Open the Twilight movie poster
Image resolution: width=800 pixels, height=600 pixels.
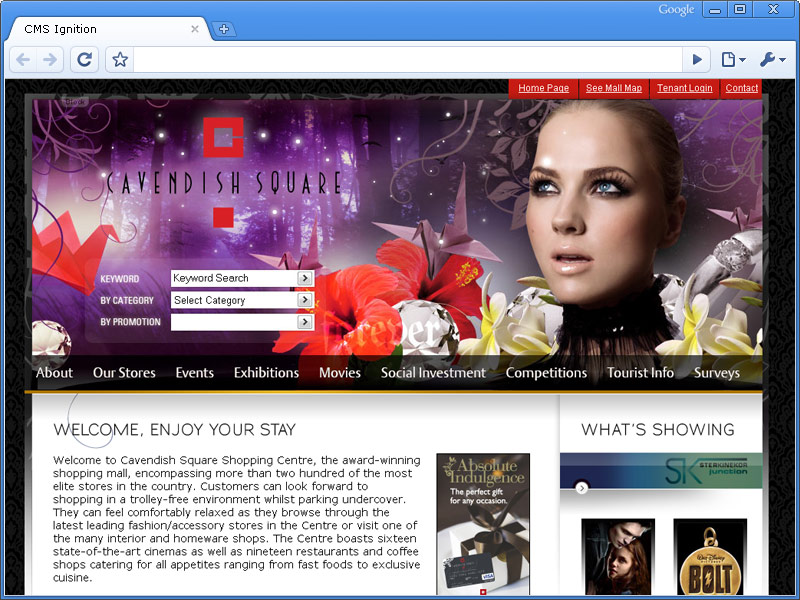point(618,557)
